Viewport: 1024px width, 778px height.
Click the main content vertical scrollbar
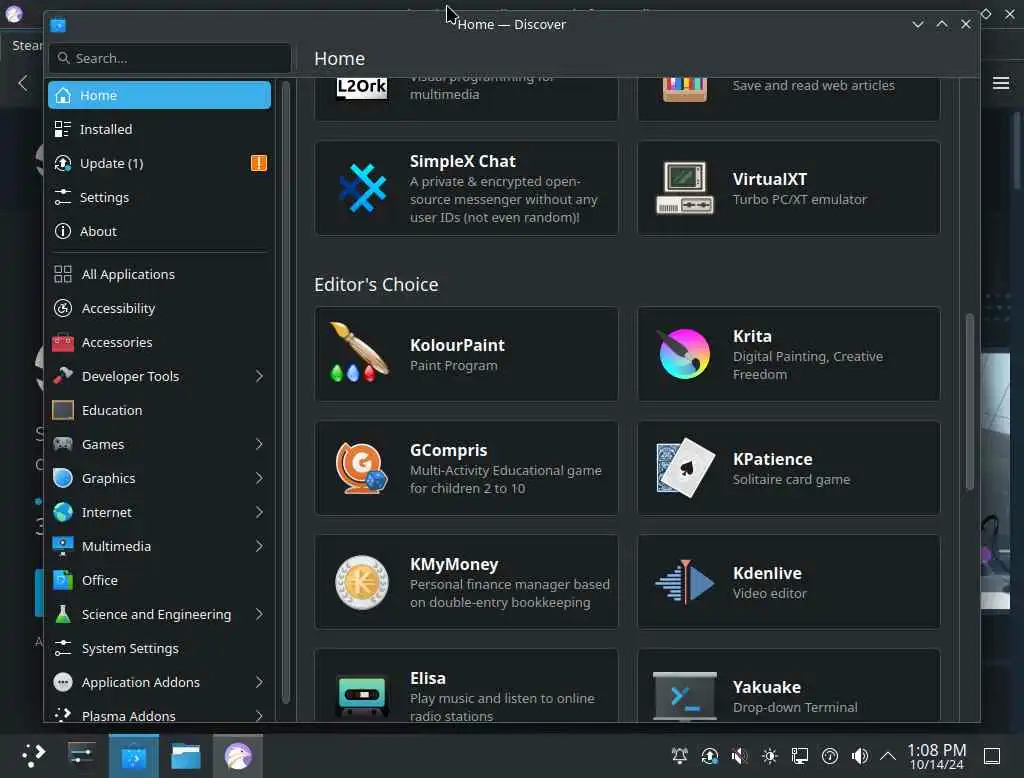969,402
